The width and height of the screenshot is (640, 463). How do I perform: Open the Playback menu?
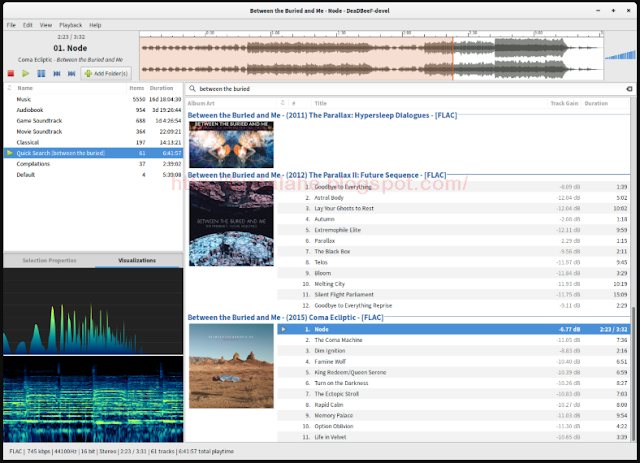pyautogui.click(x=71, y=25)
